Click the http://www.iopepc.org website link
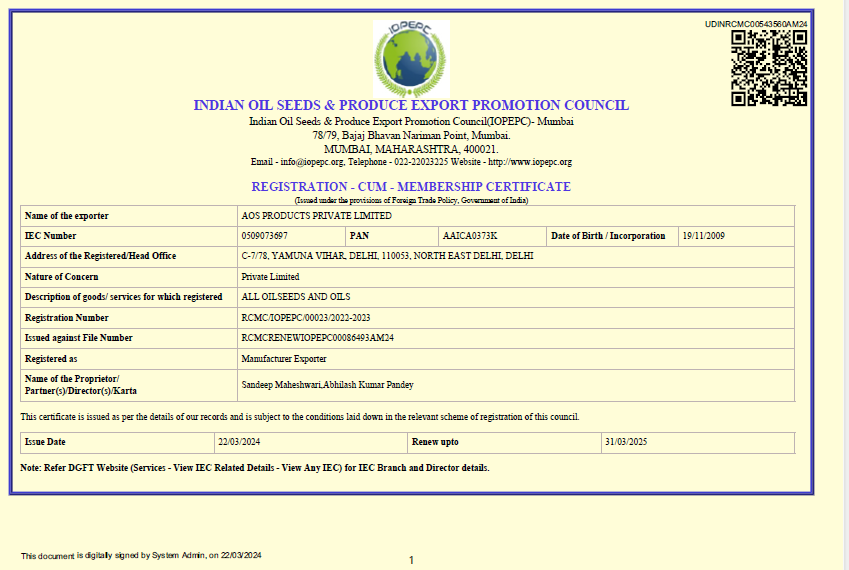 530,162
